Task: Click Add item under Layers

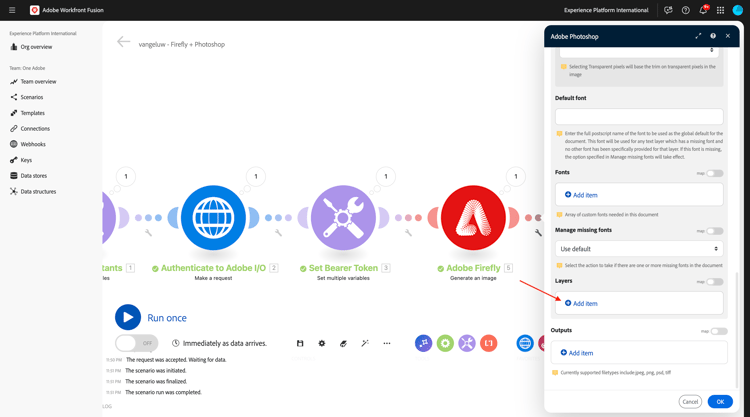Action: [x=581, y=303]
